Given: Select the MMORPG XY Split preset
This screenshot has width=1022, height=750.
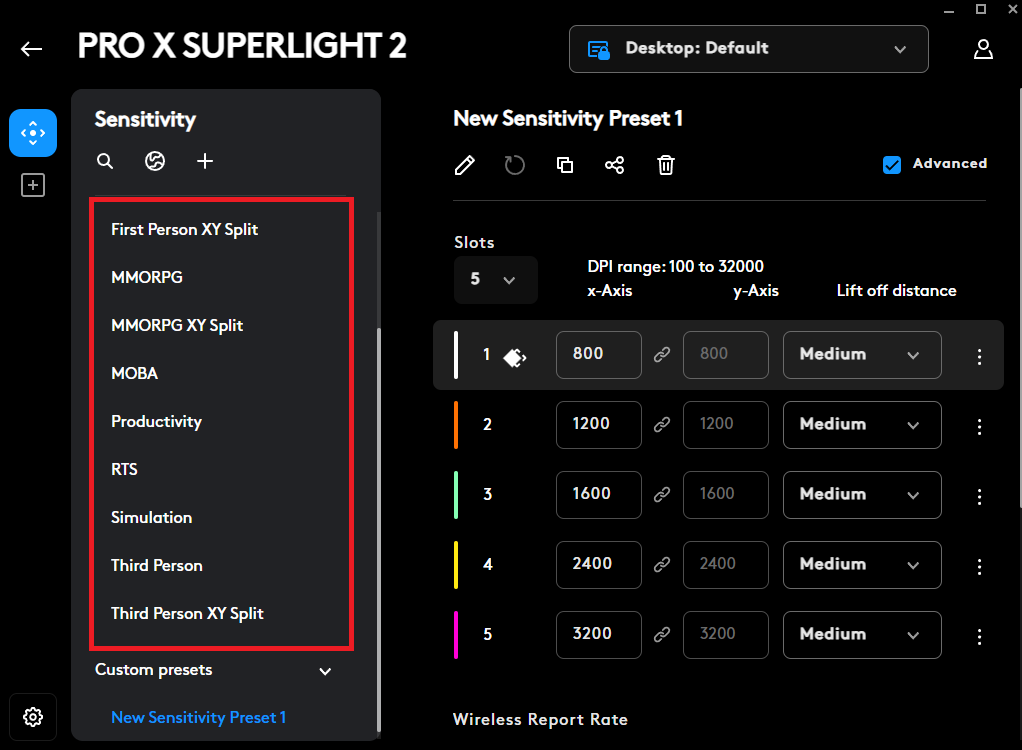Looking at the screenshot, I should (x=177, y=325).
